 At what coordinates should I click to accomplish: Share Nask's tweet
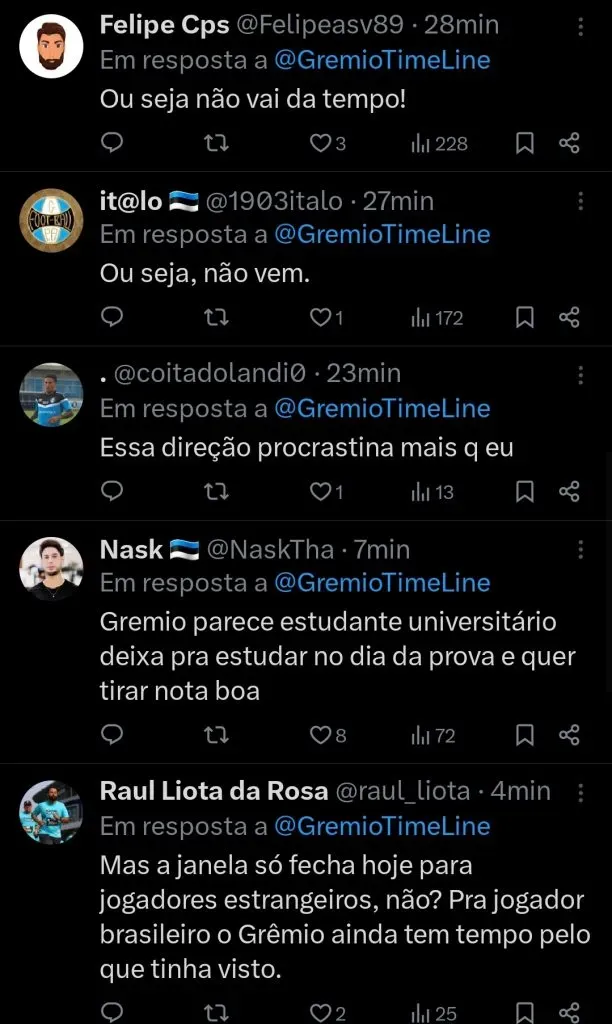[x=569, y=735]
